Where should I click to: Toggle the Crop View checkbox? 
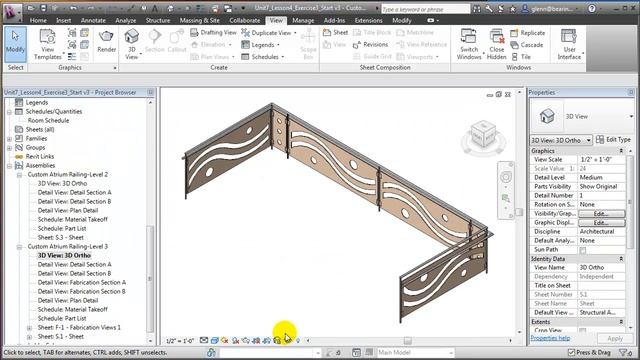tap(582, 330)
